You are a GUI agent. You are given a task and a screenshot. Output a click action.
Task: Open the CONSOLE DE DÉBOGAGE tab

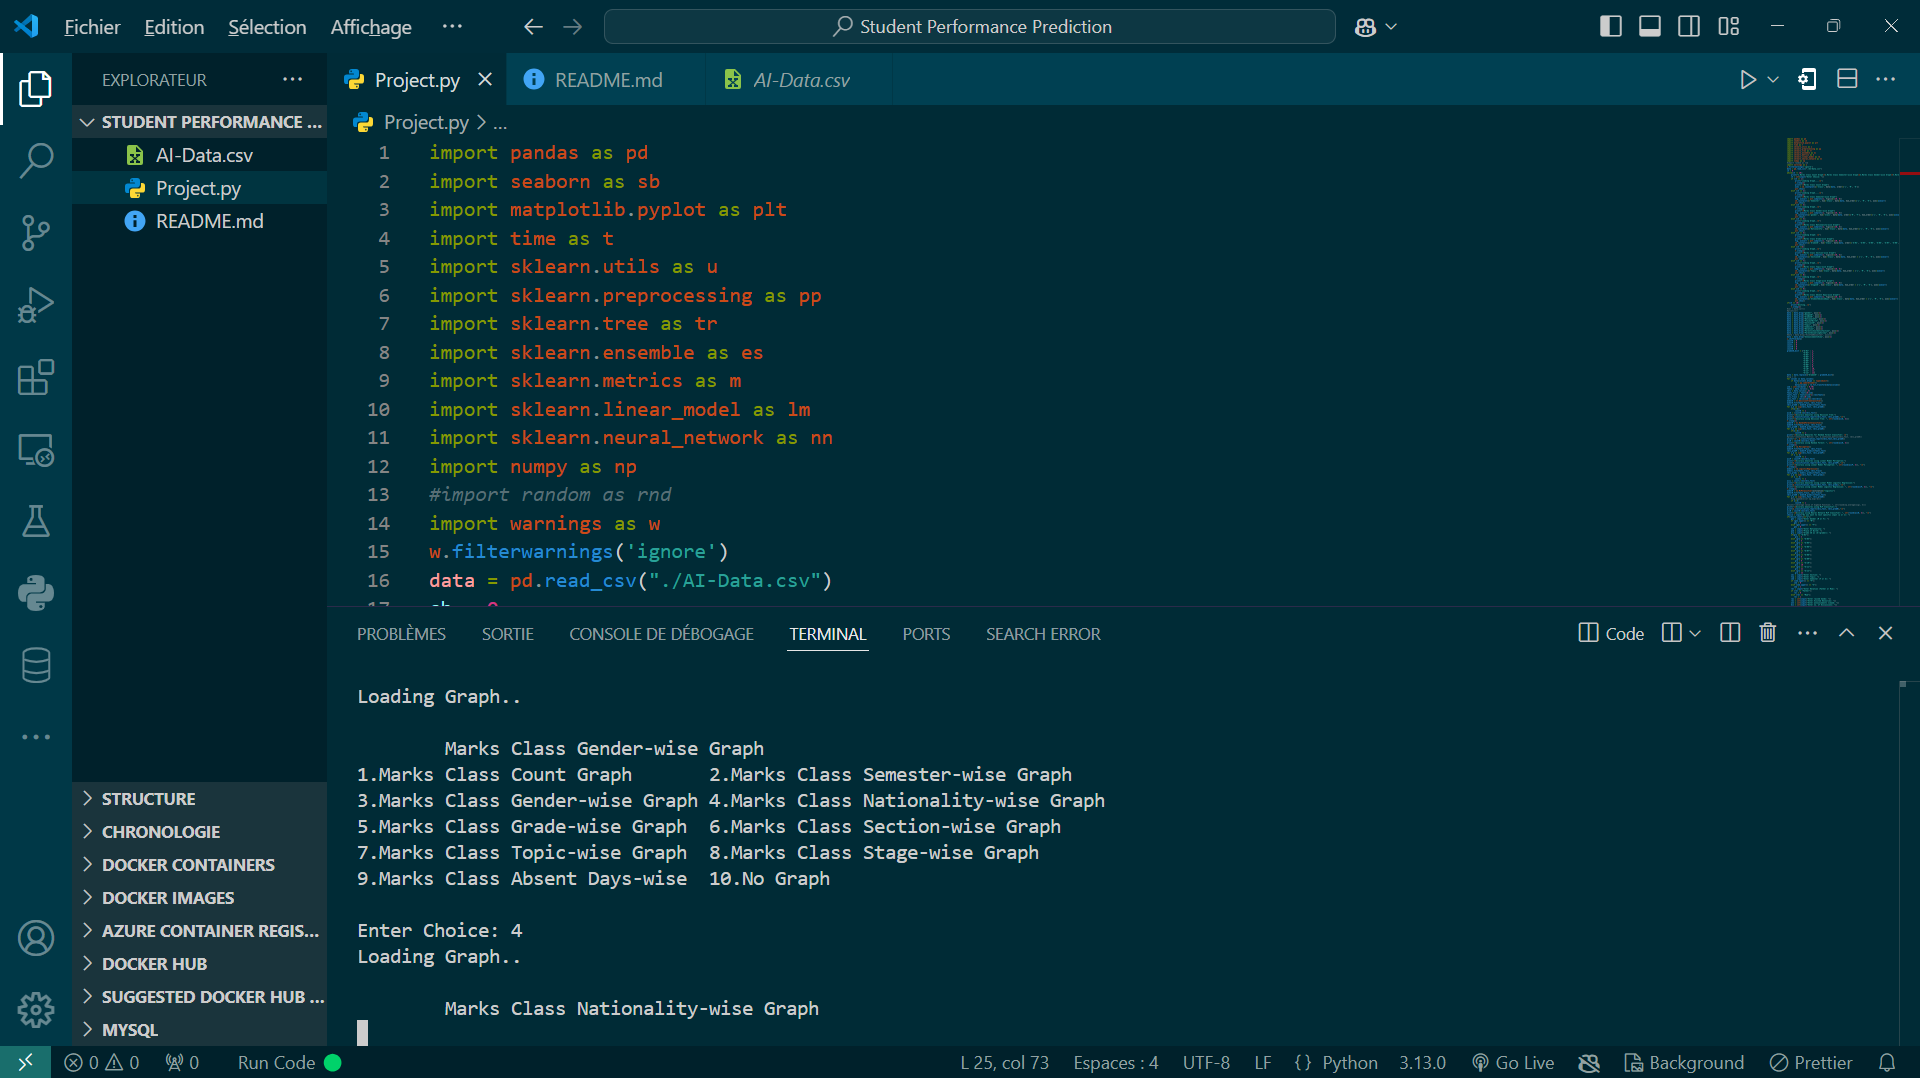click(x=661, y=634)
